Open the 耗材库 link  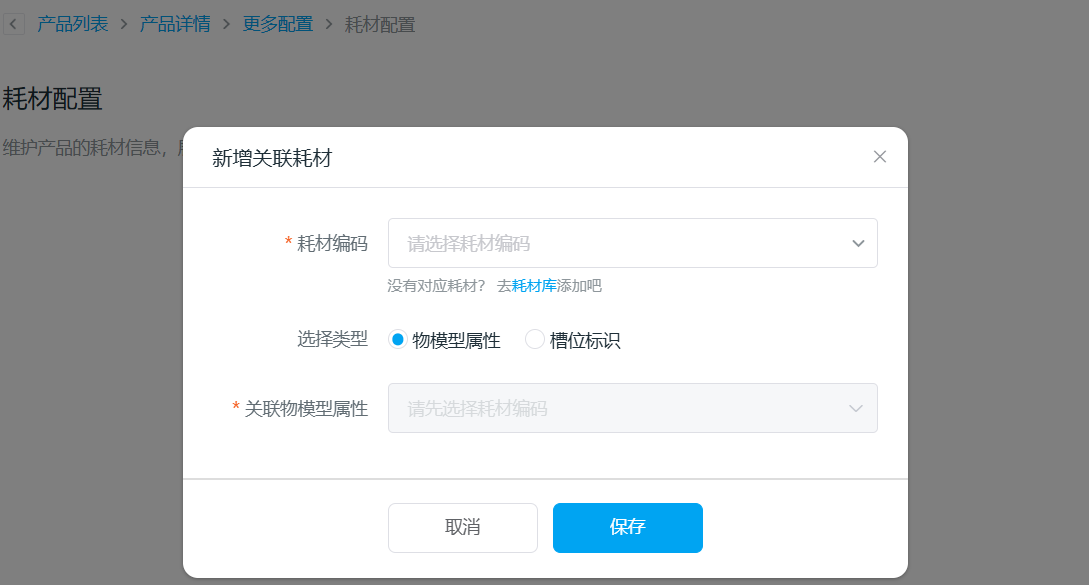tap(534, 286)
